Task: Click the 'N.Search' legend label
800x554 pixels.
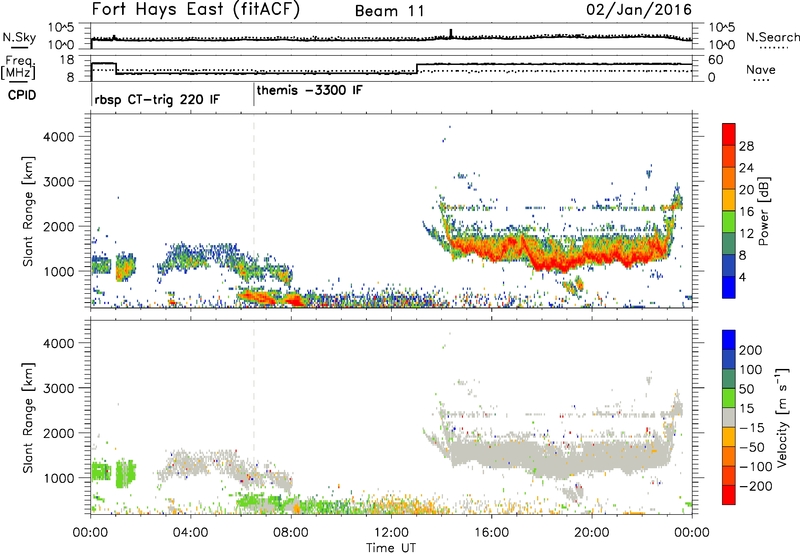Action: (x=772, y=37)
